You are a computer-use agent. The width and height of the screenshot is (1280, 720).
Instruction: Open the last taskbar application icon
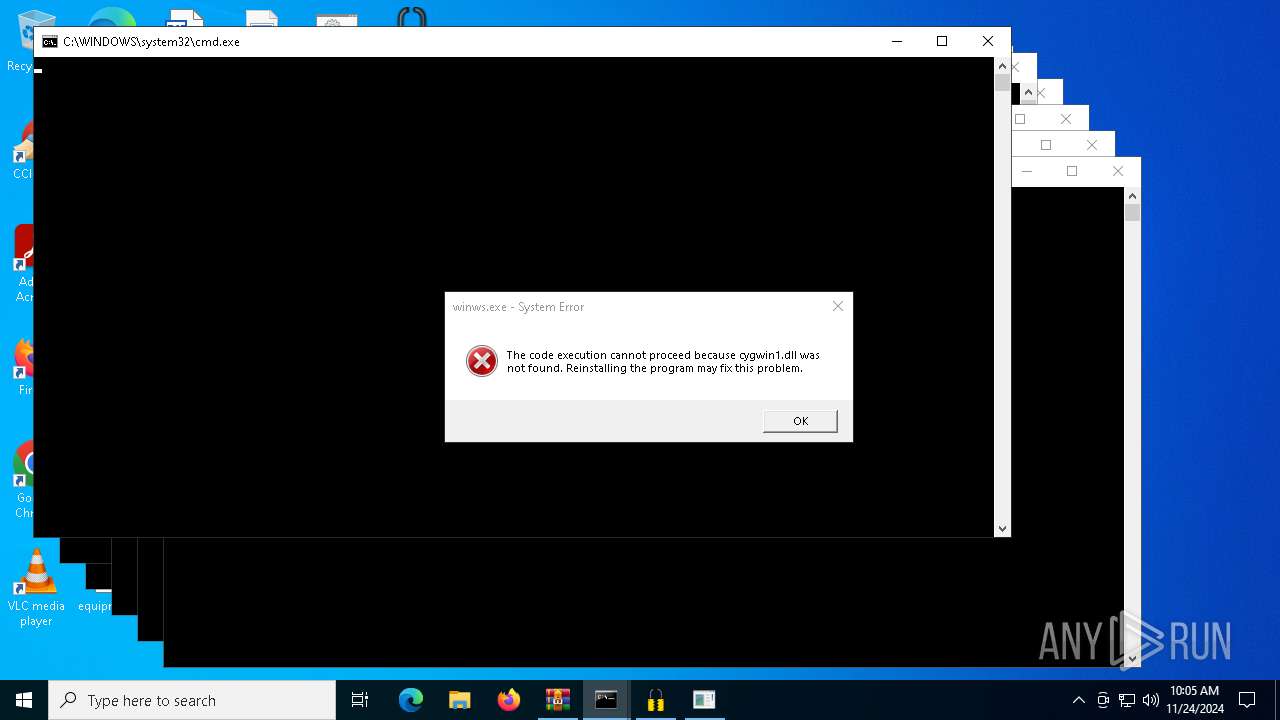(x=704, y=700)
